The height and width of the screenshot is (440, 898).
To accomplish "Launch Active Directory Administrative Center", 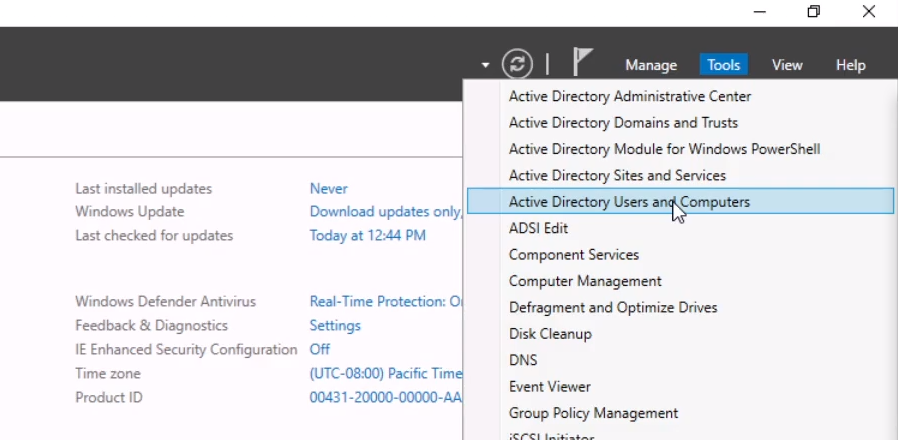I will tap(629, 97).
